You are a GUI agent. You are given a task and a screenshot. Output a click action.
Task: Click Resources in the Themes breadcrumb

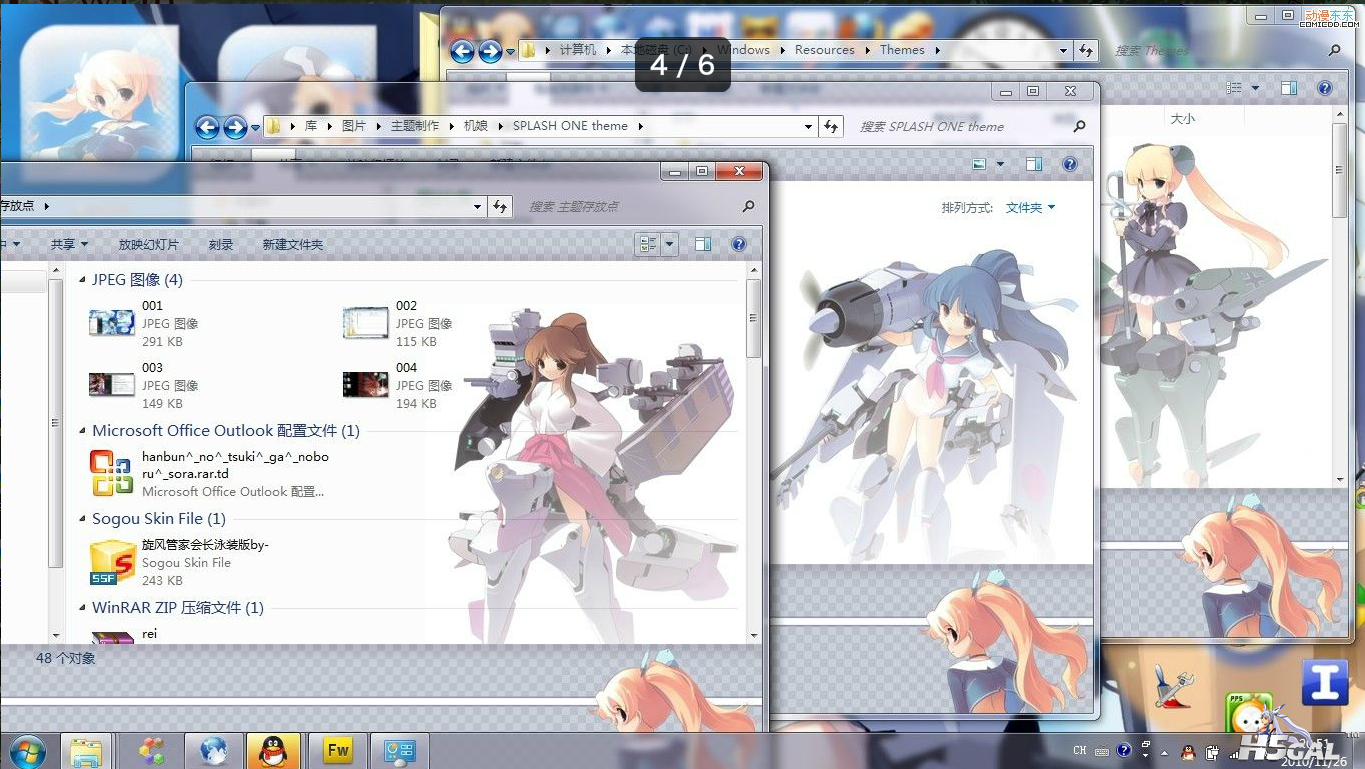point(824,50)
